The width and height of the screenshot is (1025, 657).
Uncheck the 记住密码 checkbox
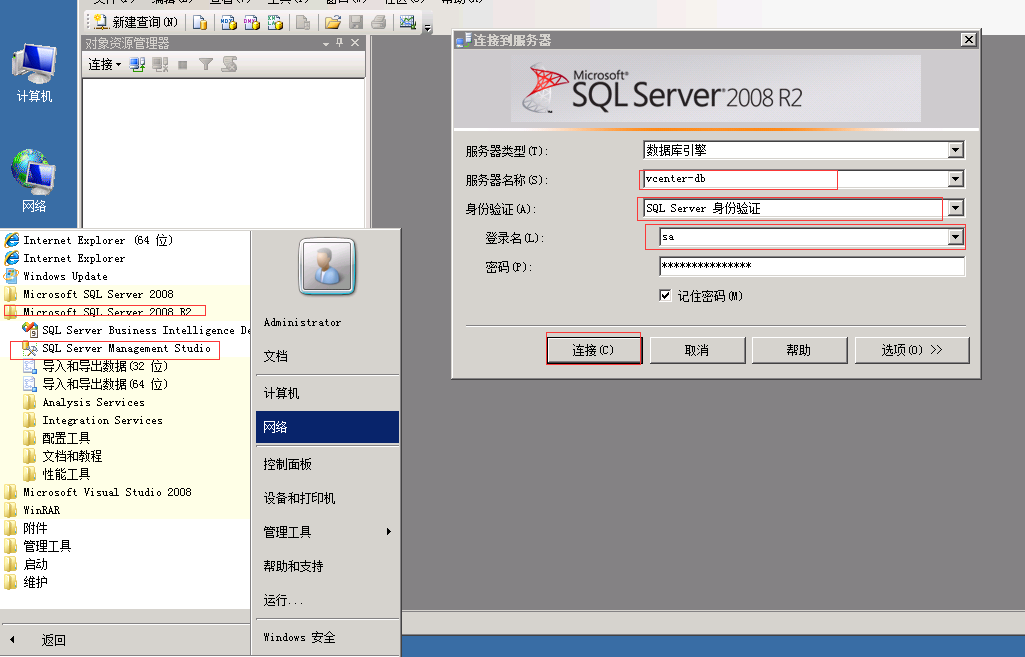point(665,295)
